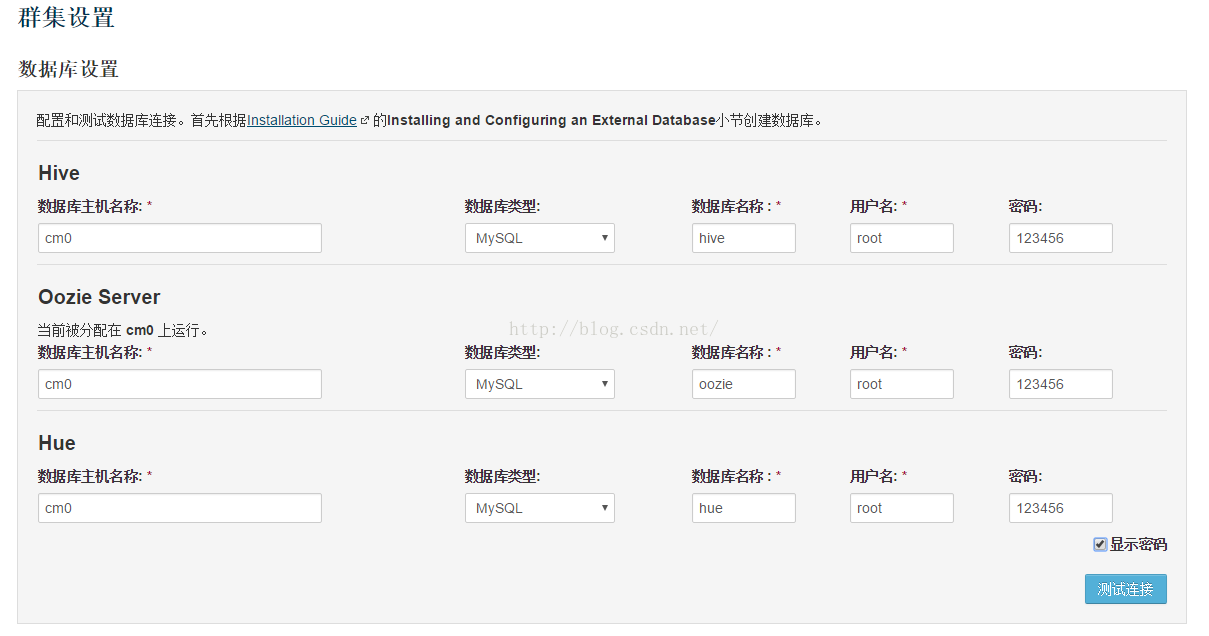Expand Oozie Server database type dropdown
Screen dimensions: 1209x636
(x=539, y=384)
